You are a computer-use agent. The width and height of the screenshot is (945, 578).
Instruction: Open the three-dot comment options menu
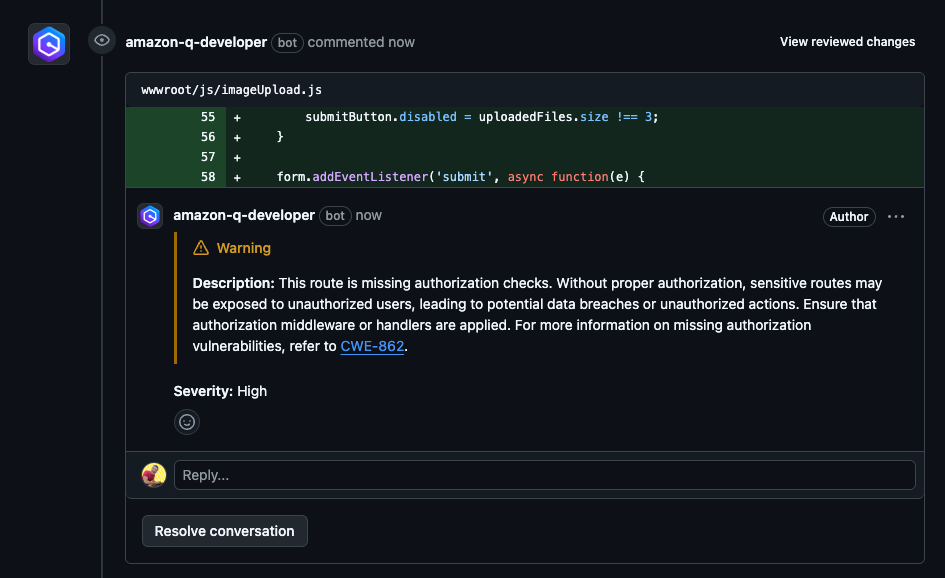pyautogui.click(x=896, y=217)
